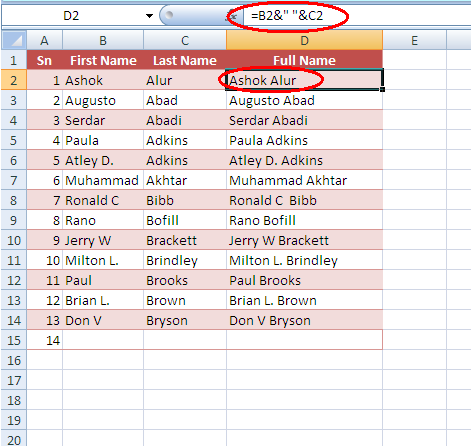Select last name cell 'Bofill'
Image resolution: width=471 pixels, height=446 pixels.
[x=185, y=220]
